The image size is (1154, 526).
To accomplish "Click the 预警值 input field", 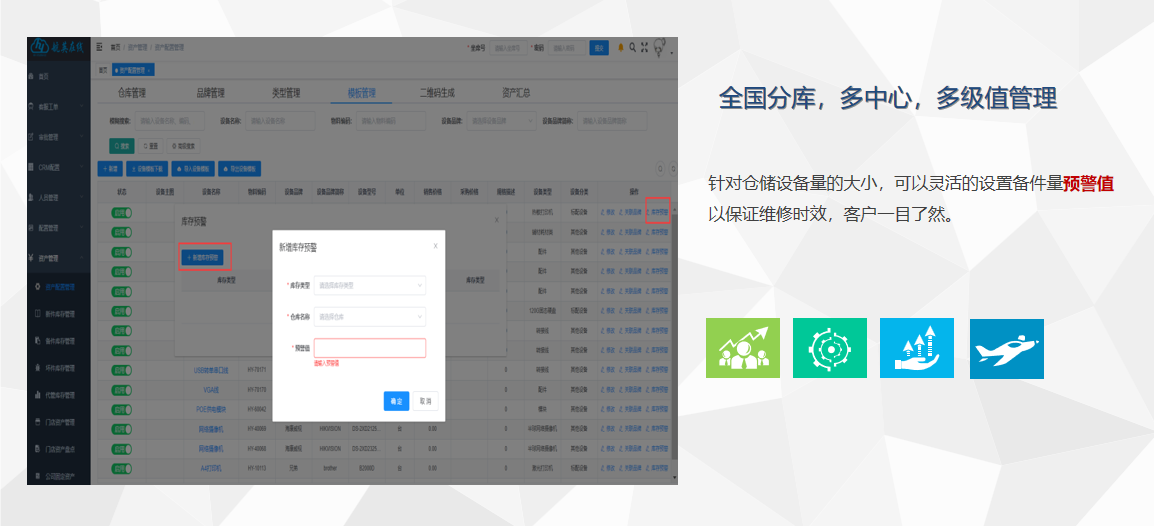I will (x=370, y=348).
